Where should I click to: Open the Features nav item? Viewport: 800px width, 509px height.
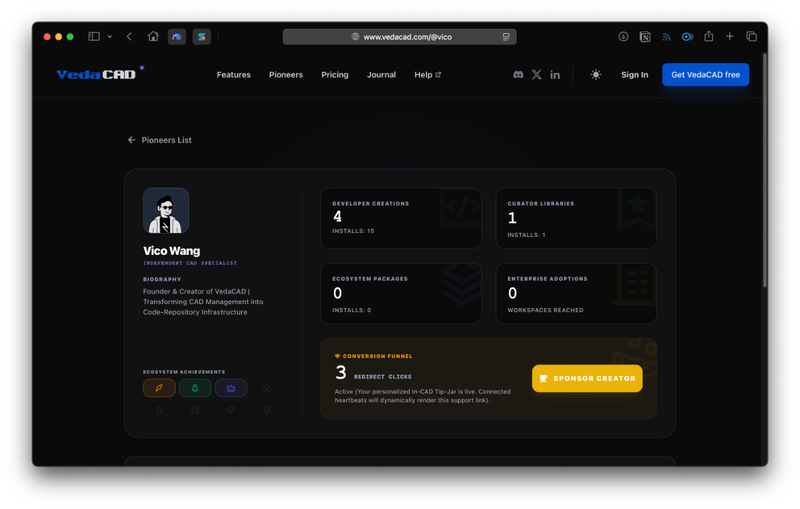[234, 74]
